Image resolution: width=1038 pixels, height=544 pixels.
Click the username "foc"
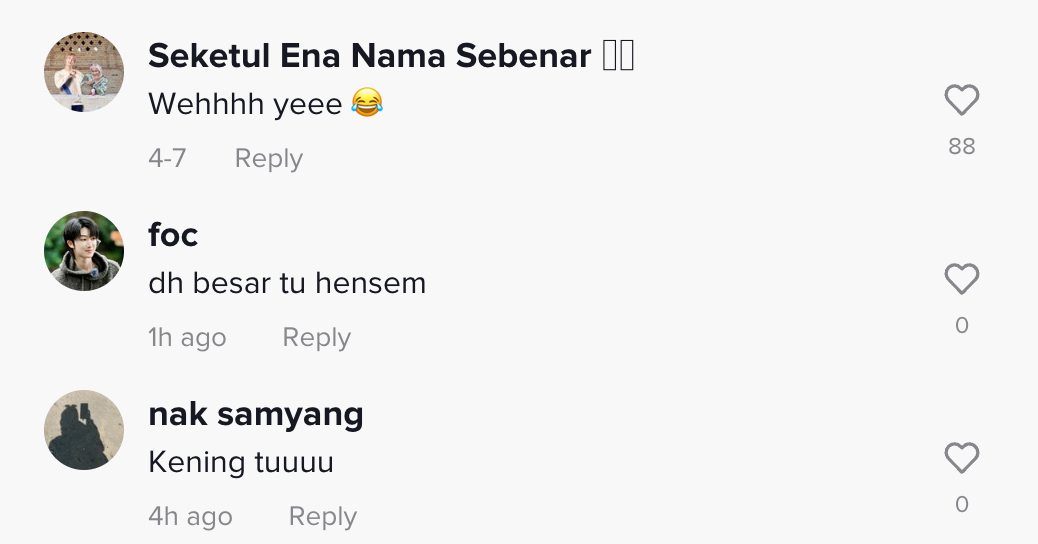pyautogui.click(x=173, y=235)
